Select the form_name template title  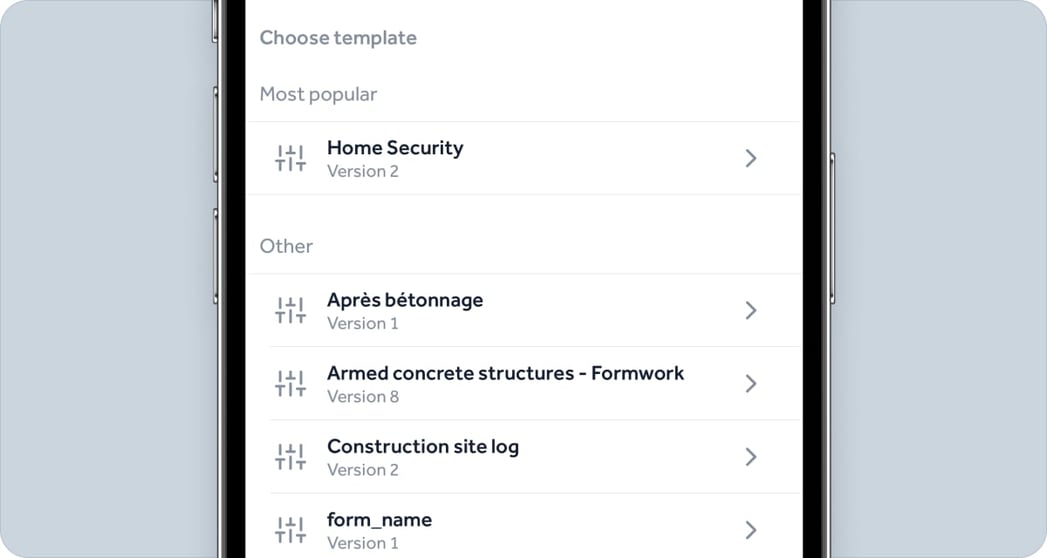click(x=379, y=520)
